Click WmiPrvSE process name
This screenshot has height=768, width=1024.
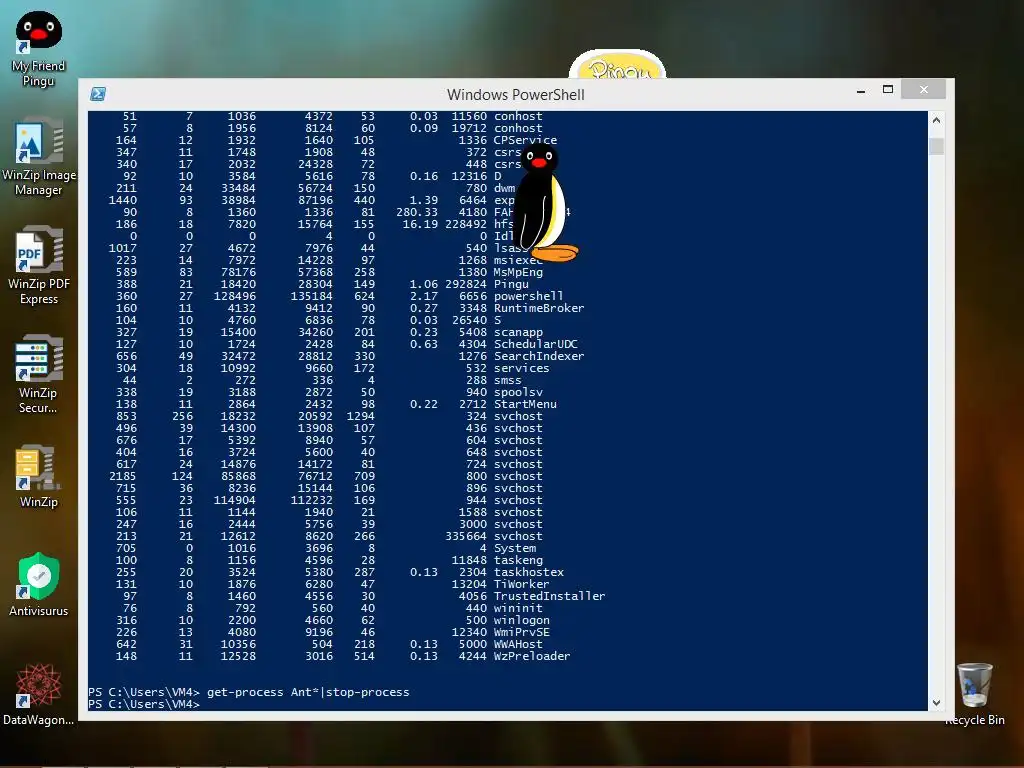coord(521,632)
